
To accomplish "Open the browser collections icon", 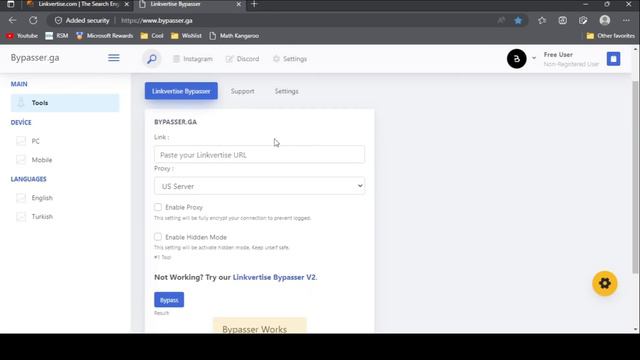I will click(562, 20).
